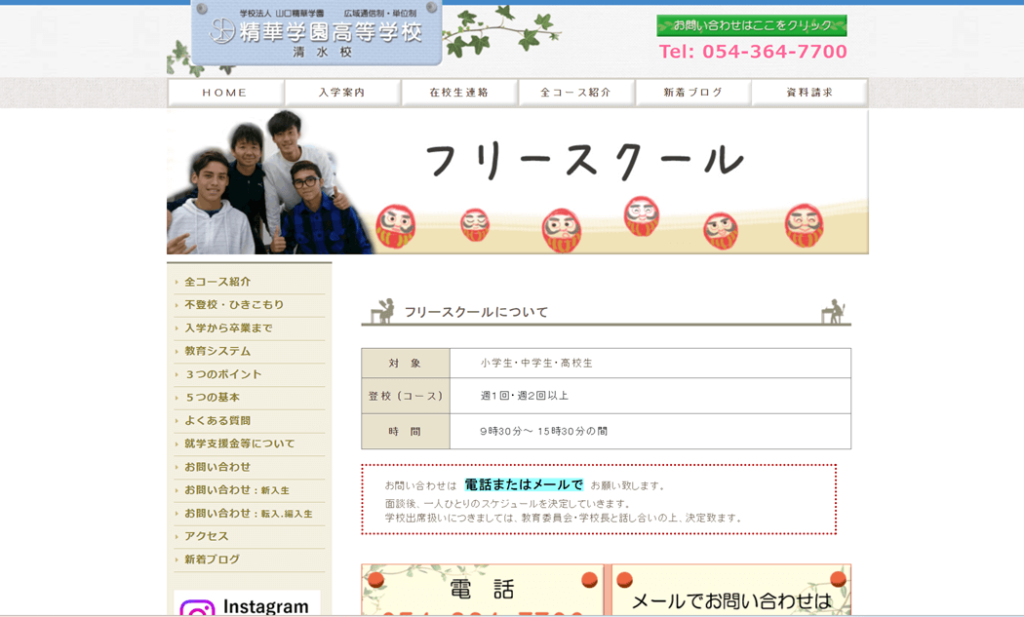Click the メールでお問い合わせは contact card
The height and width of the screenshot is (617, 1024).
pos(731,590)
